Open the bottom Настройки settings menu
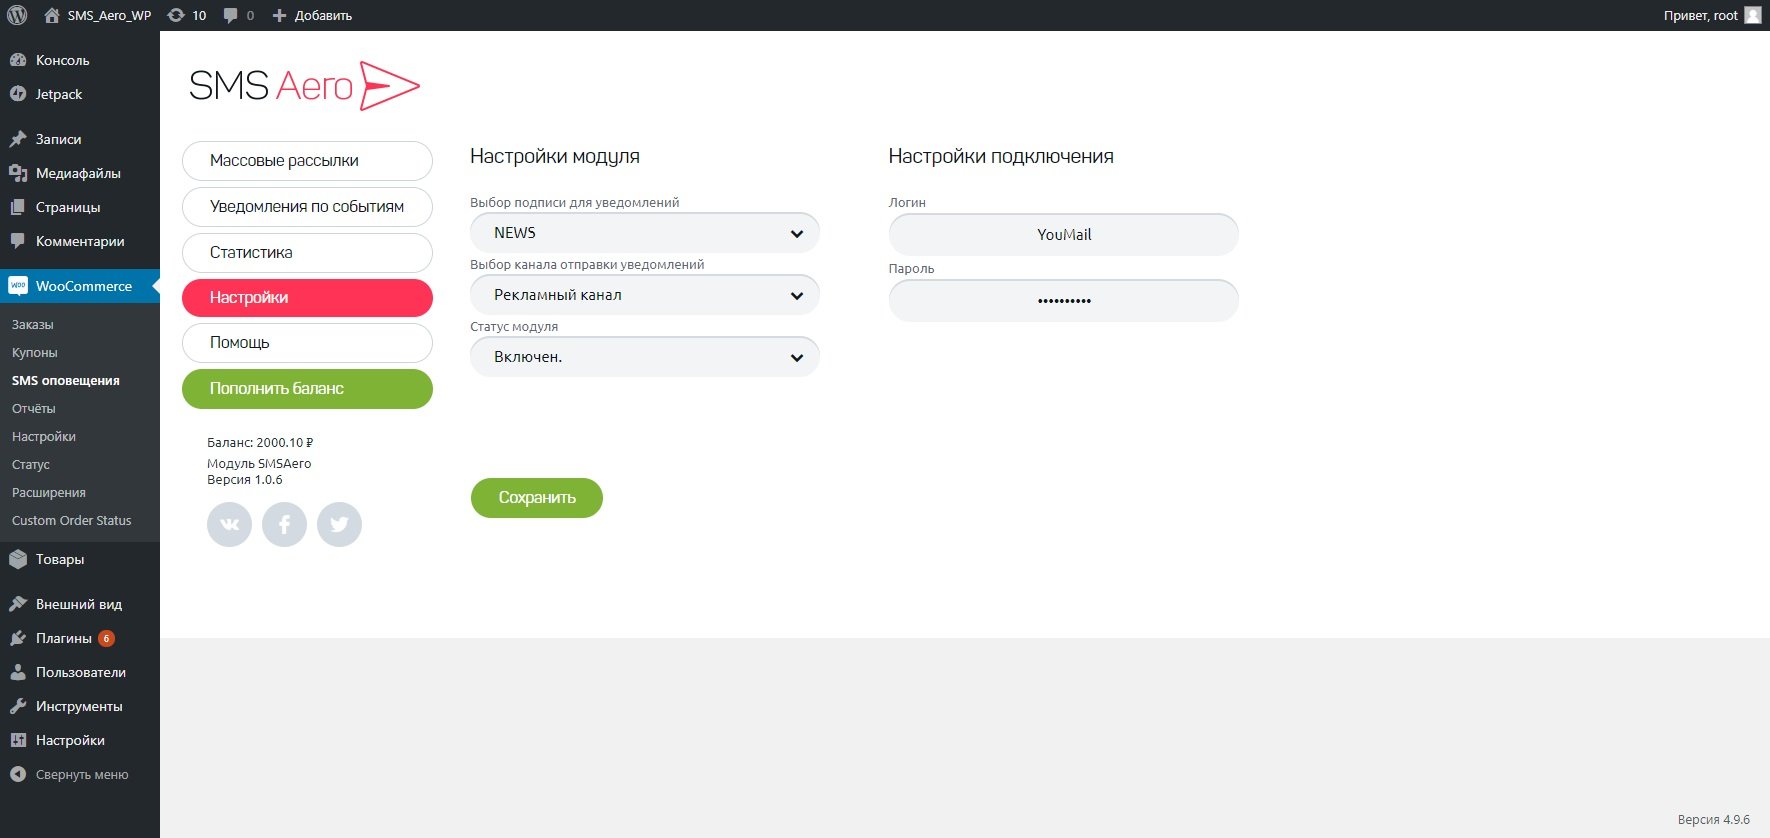The image size is (1770, 838). tap(80, 740)
